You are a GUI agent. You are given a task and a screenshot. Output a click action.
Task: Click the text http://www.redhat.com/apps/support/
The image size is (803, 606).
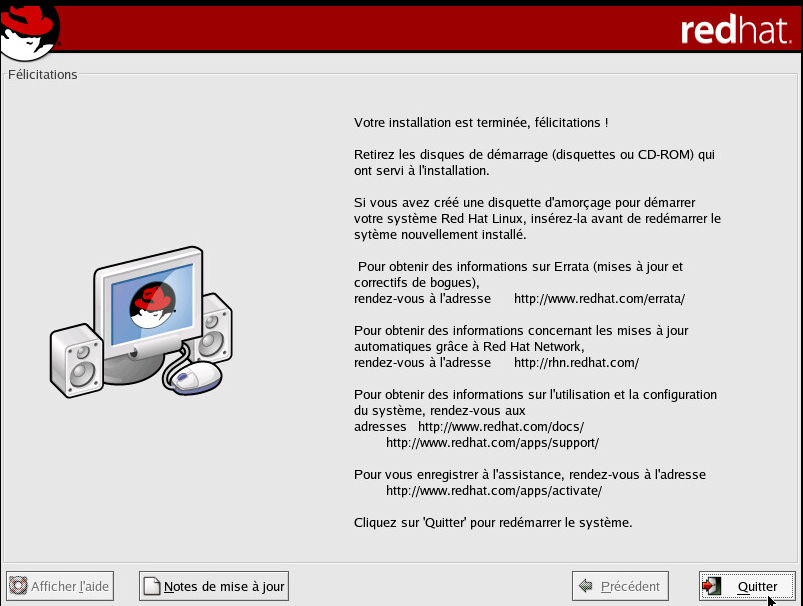pyautogui.click(x=492, y=443)
